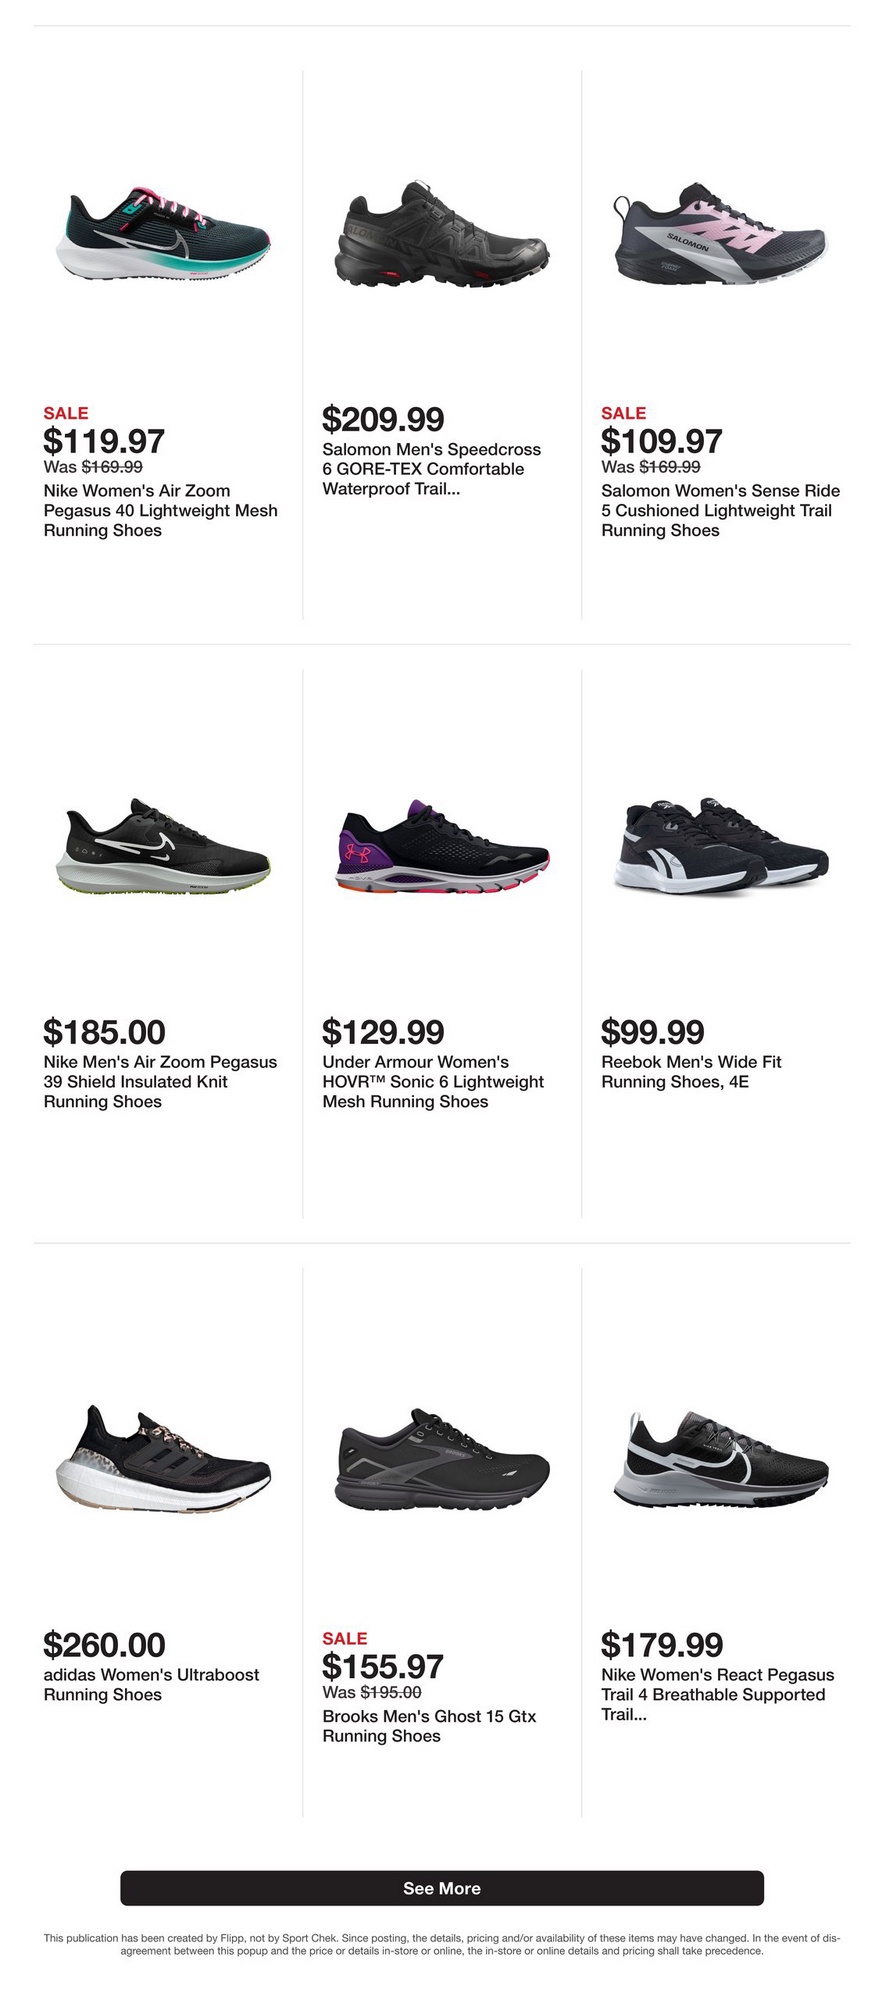Select the Nike React Pegasus Trail 4 image
This screenshot has width=885, height=2000.
pos(721,1456)
